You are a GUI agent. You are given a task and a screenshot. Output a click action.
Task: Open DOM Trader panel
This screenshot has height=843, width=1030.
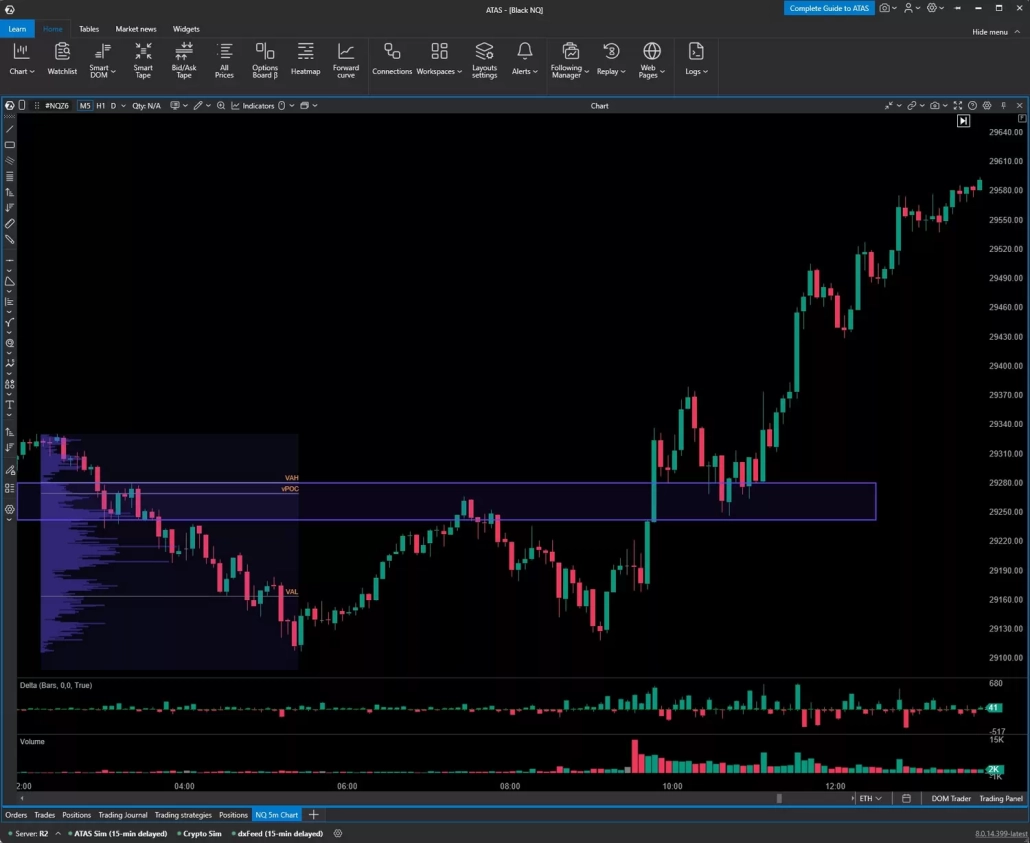951,798
